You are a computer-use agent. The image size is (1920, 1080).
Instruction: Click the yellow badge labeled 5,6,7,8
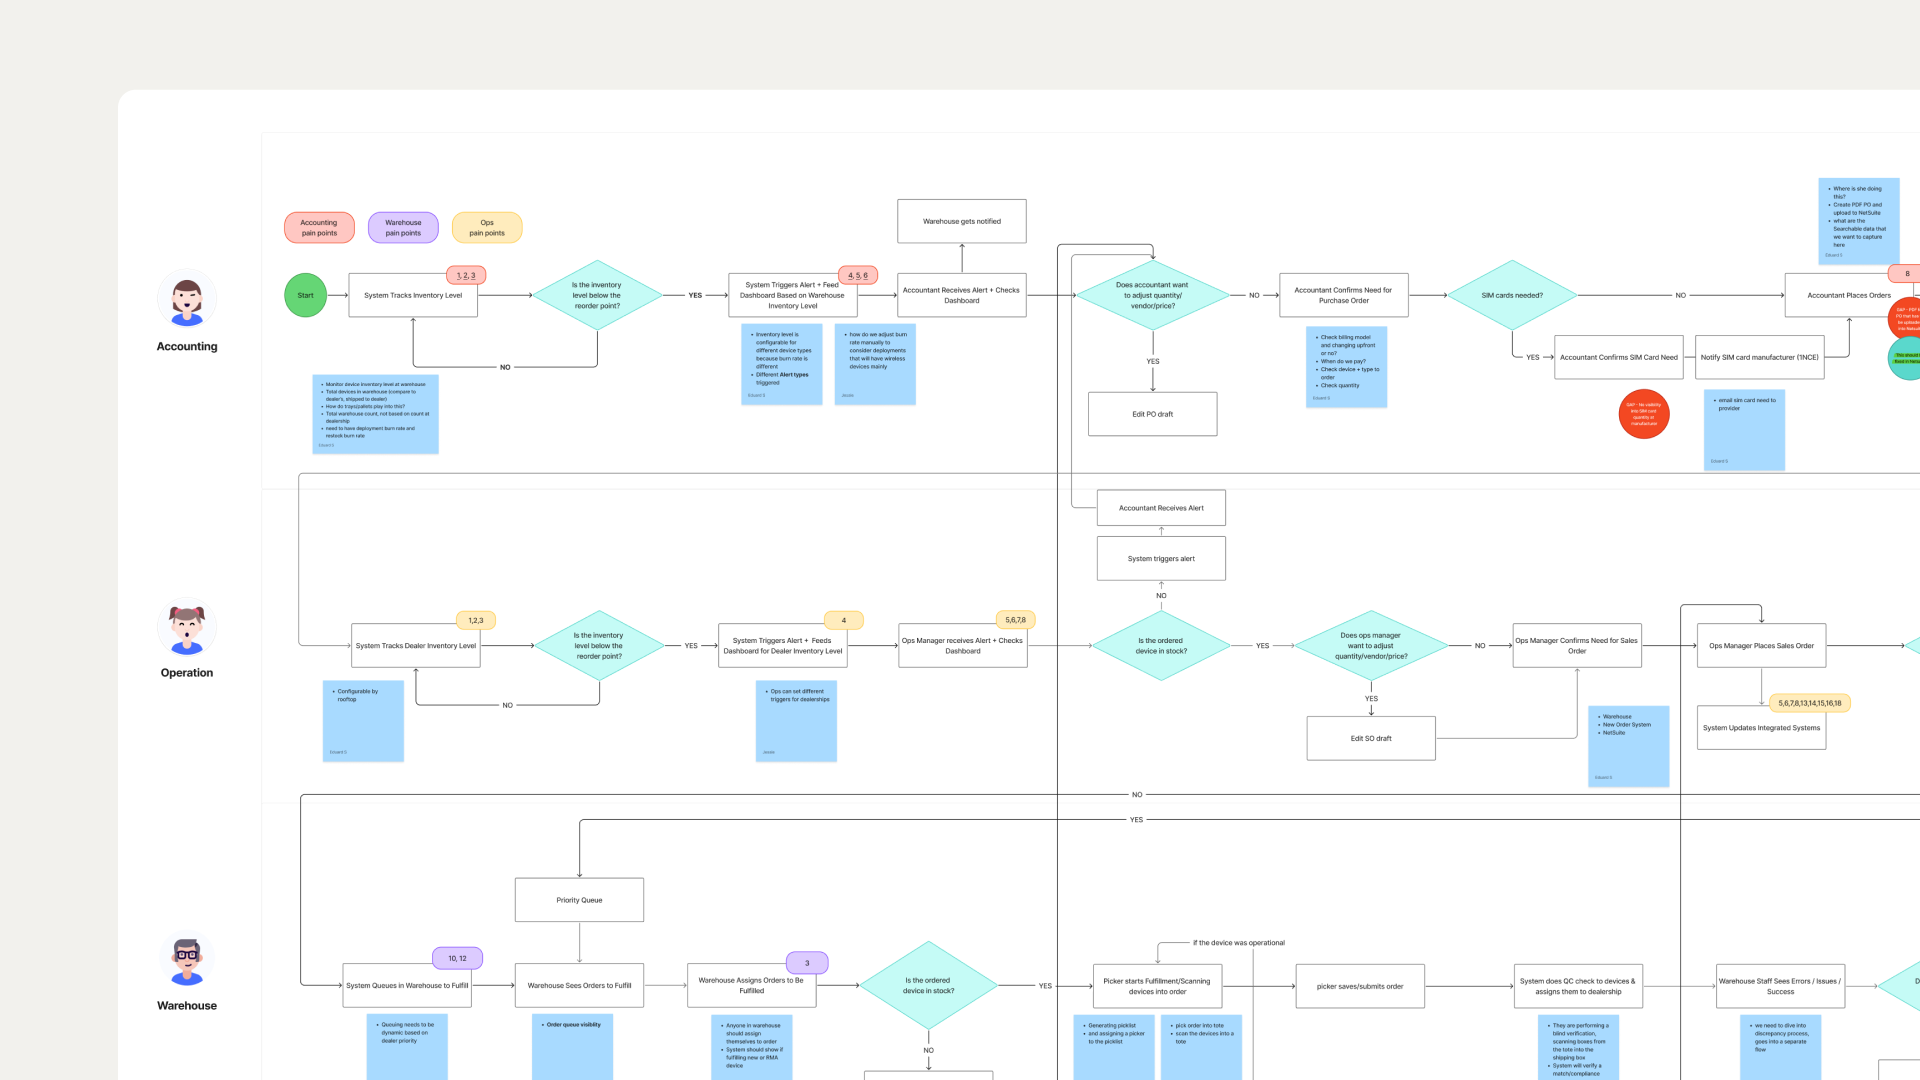(1015, 620)
